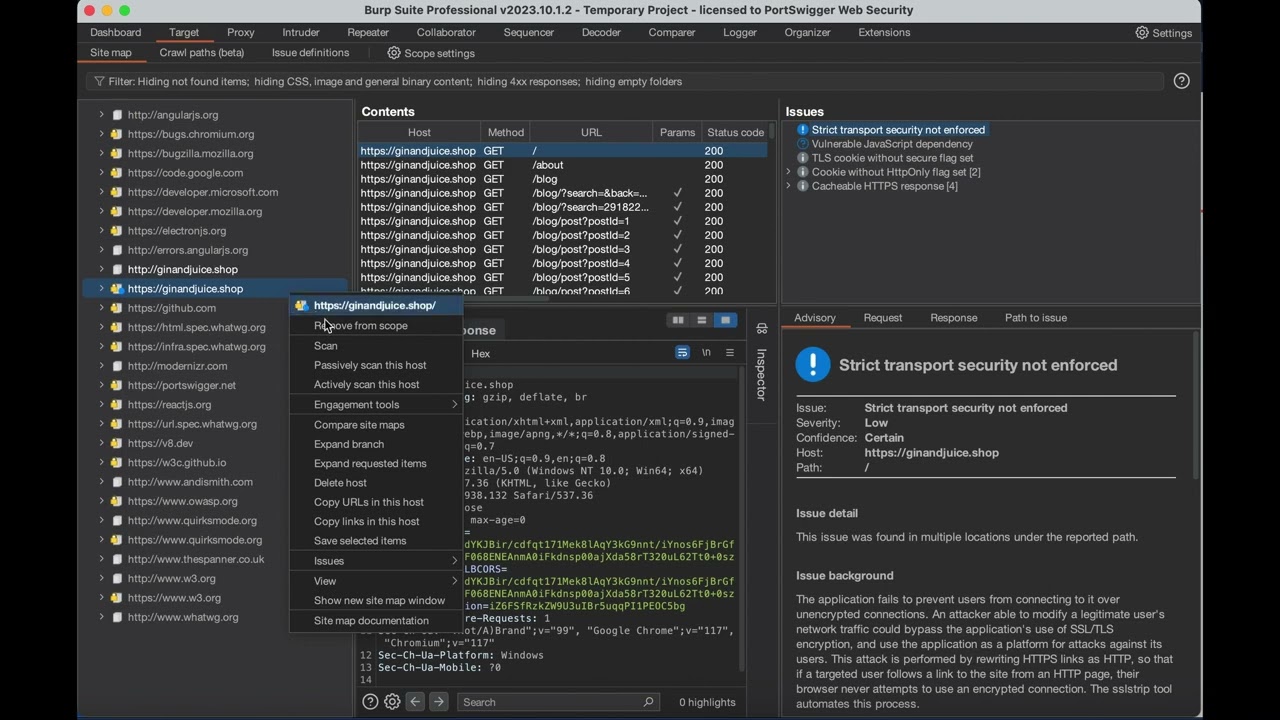Expand Cacheable HTTPS response issue group

(789, 186)
